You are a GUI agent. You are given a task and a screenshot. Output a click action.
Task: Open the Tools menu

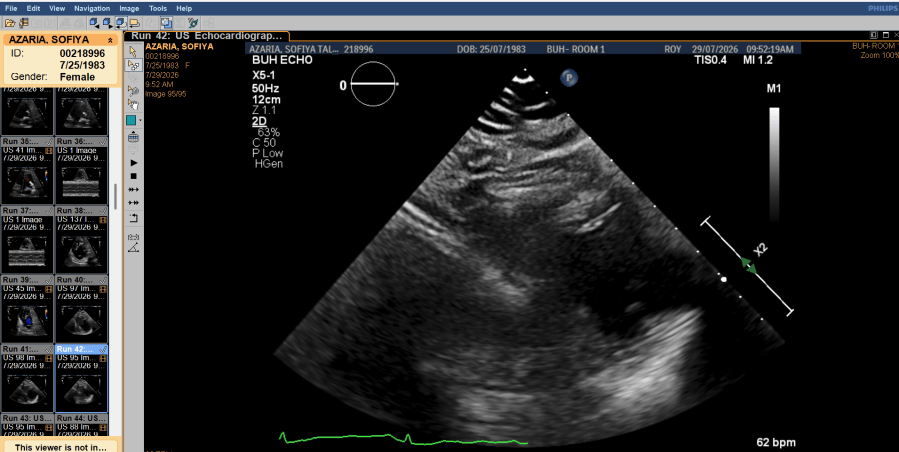(x=158, y=9)
